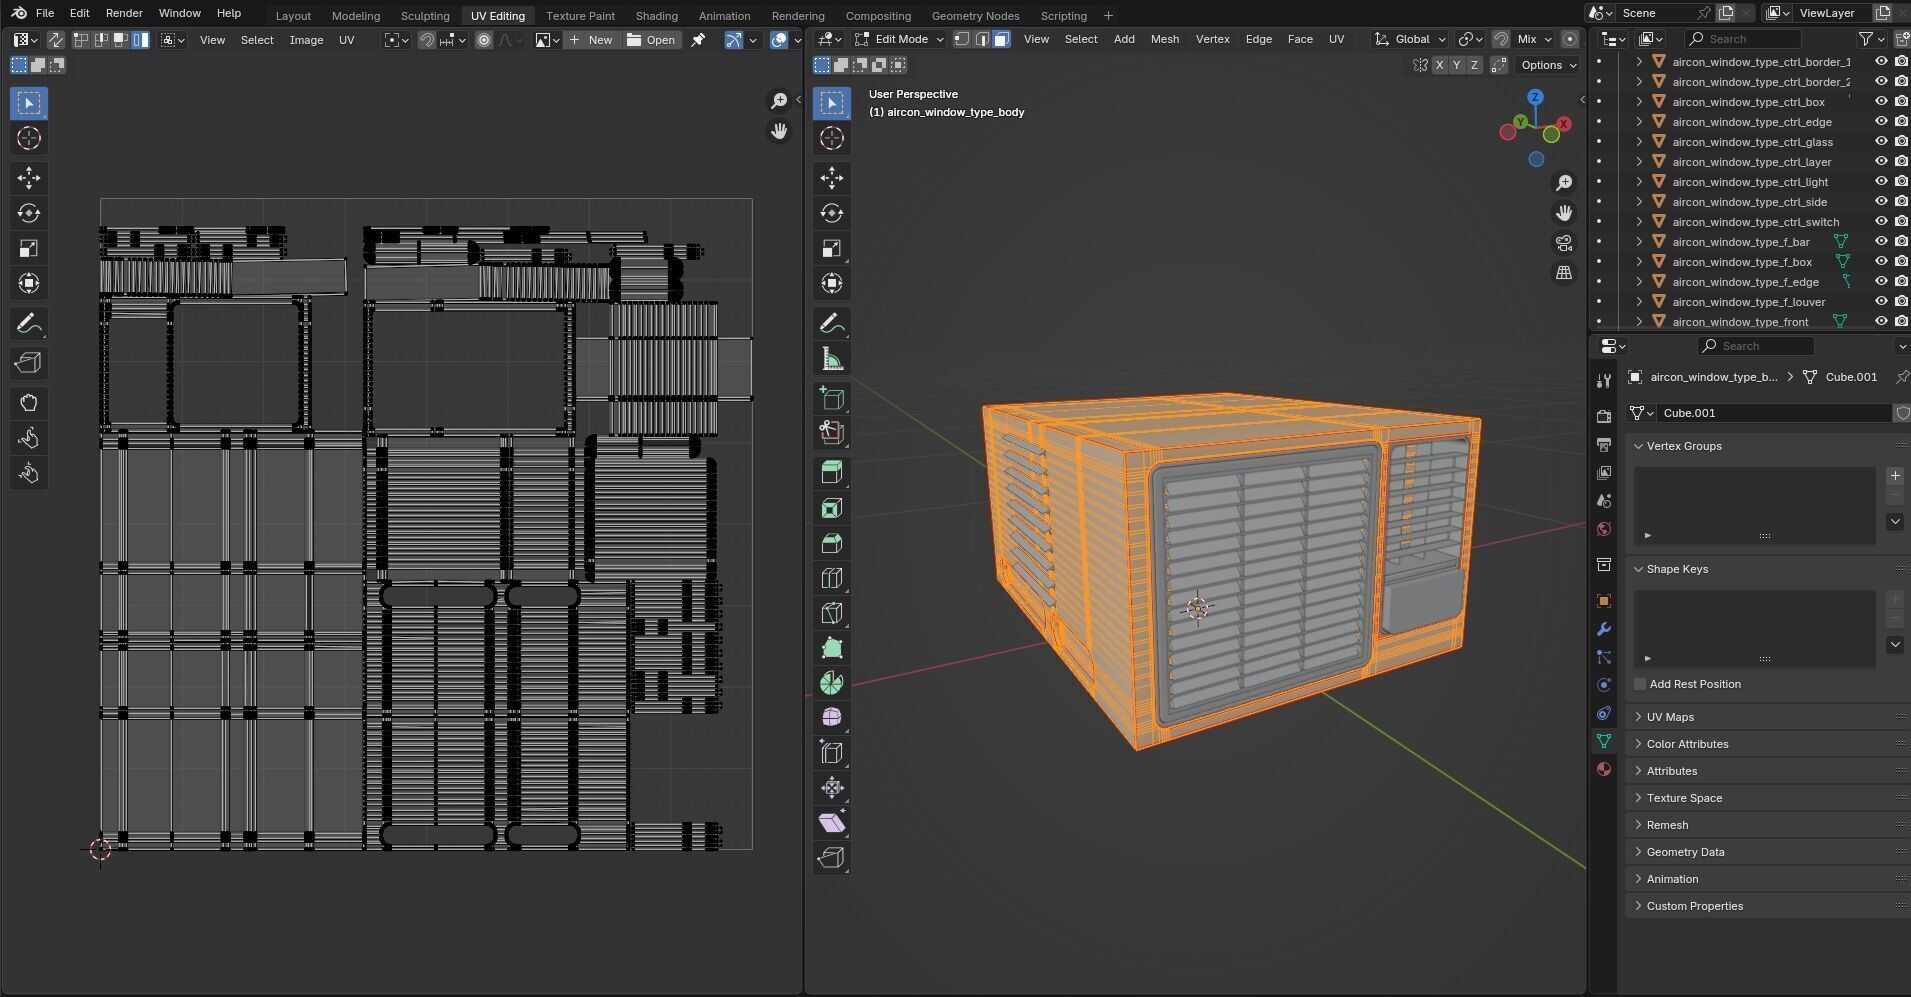
Task: Select the Scale tool in UV editor
Action: pyautogui.click(x=29, y=248)
